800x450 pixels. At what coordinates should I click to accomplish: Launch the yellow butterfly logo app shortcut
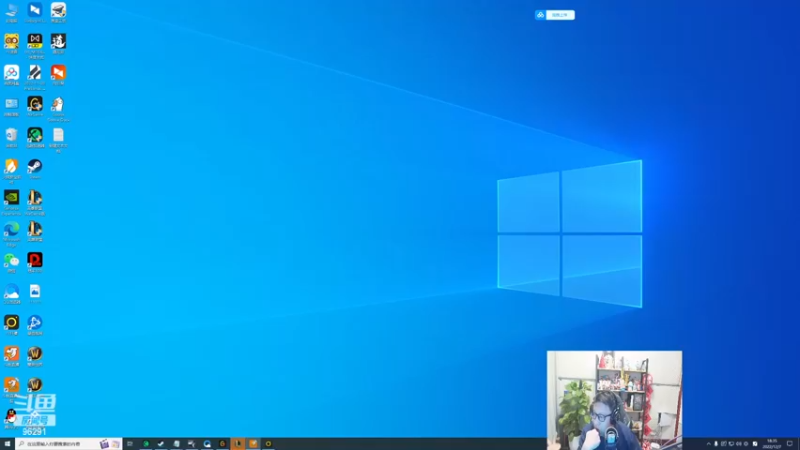(35, 46)
